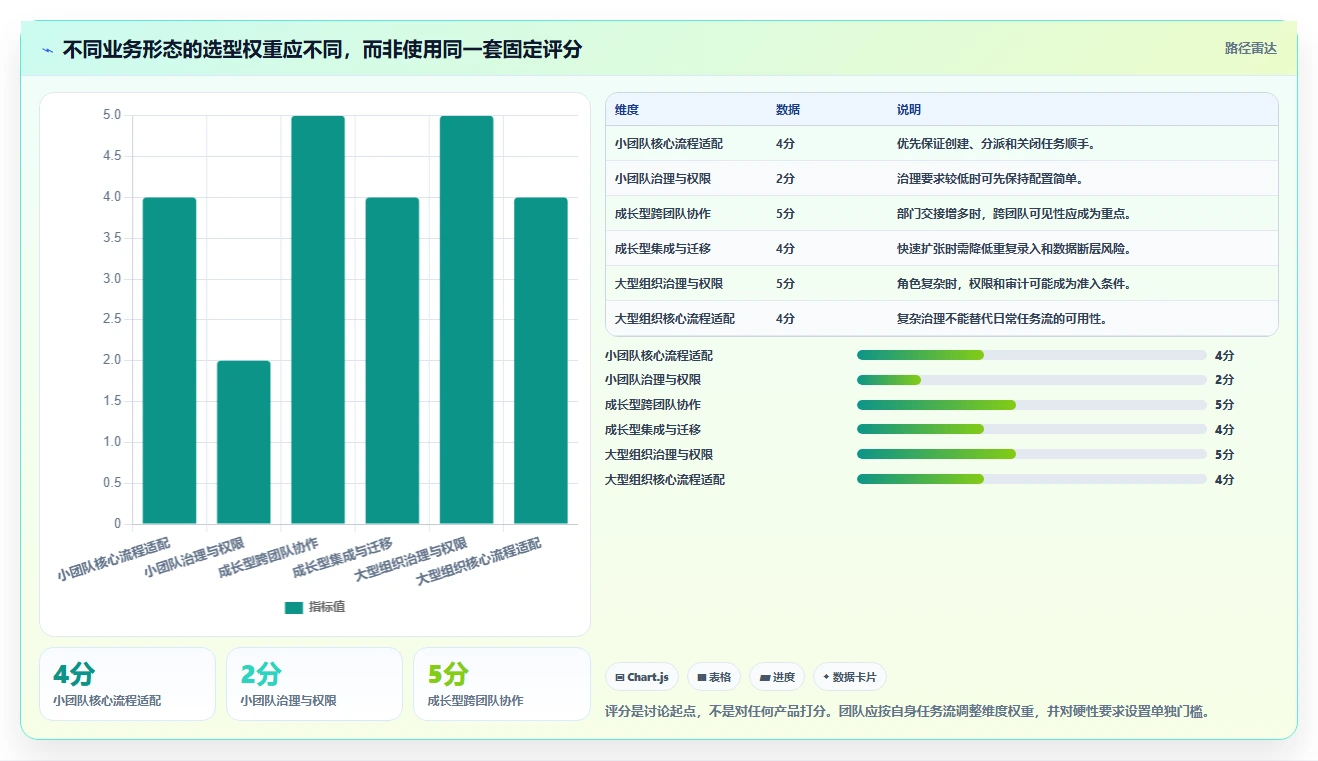The height and width of the screenshot is (761, 1318).
Task: Click the description 优先保证创建、分派和关闭任务顺手。
Action: click(x=997, y=144)
